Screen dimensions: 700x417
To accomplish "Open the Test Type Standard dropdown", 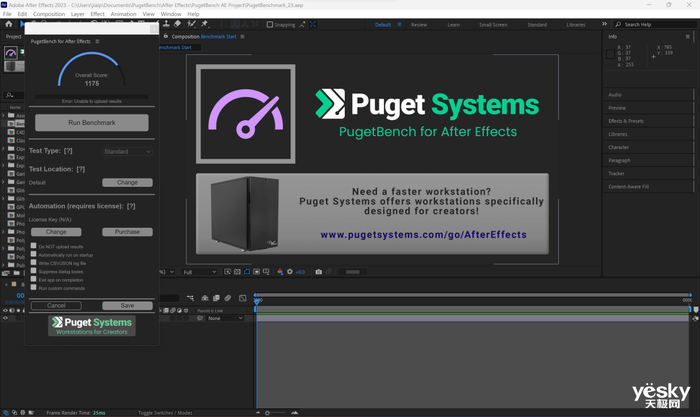I will click(x=127, y=151).
